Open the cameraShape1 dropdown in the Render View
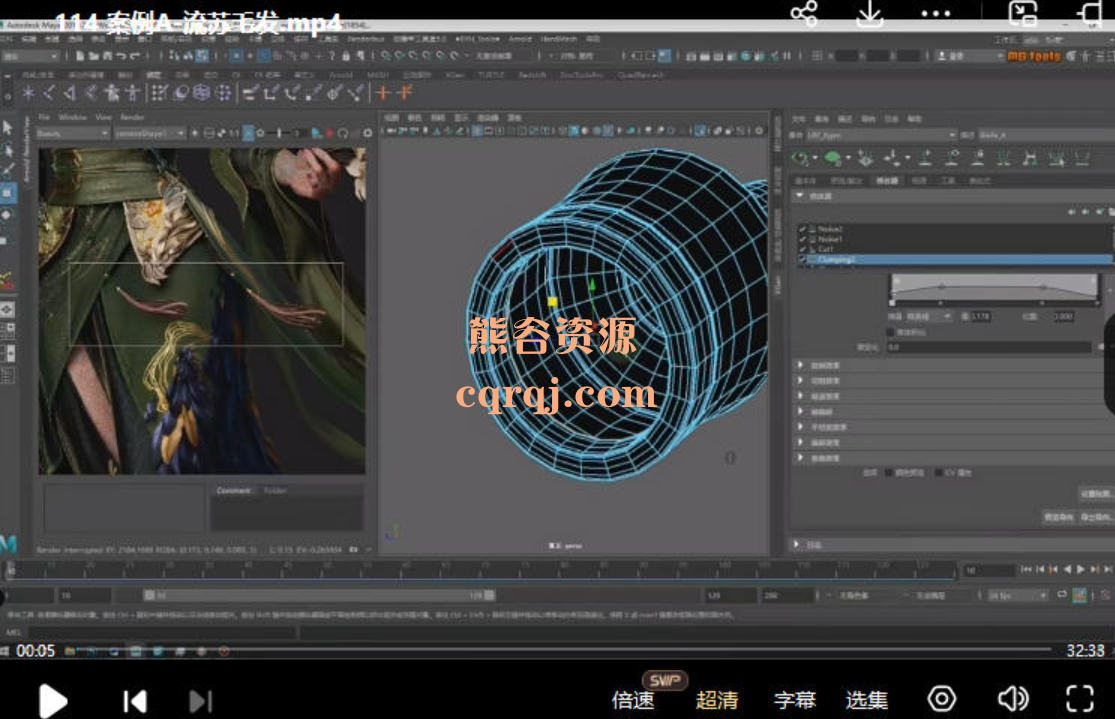Image resolution: width=1115 pixels, height=719 pixels. (x=149, y=133)
